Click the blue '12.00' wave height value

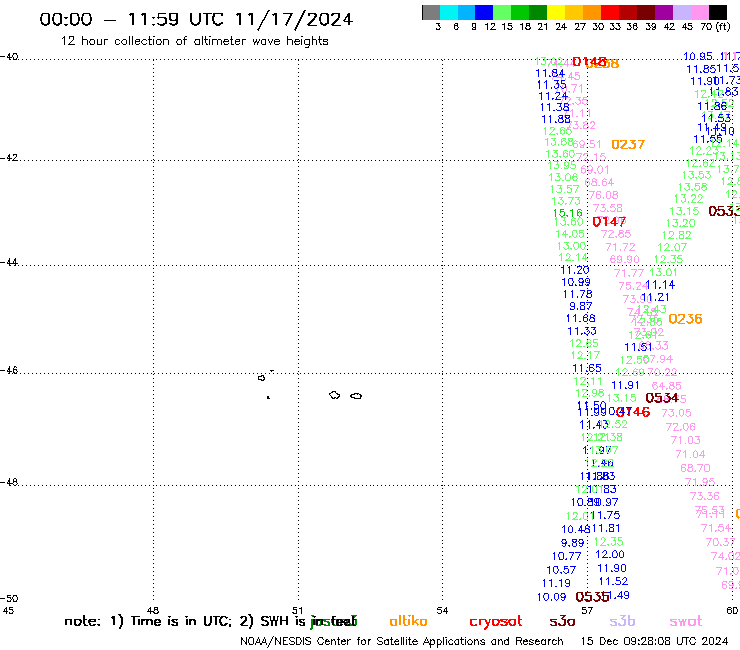click(610, 555)
